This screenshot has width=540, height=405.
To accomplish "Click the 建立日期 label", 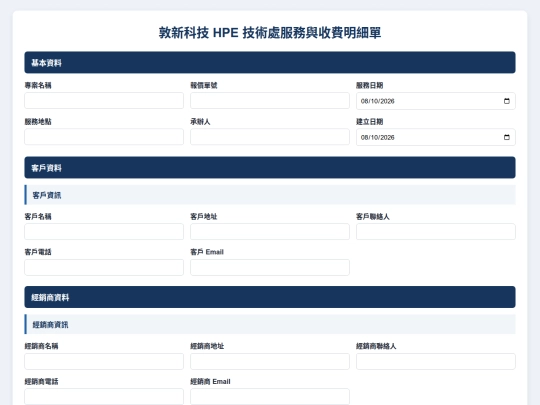I will tap(370, 122).
